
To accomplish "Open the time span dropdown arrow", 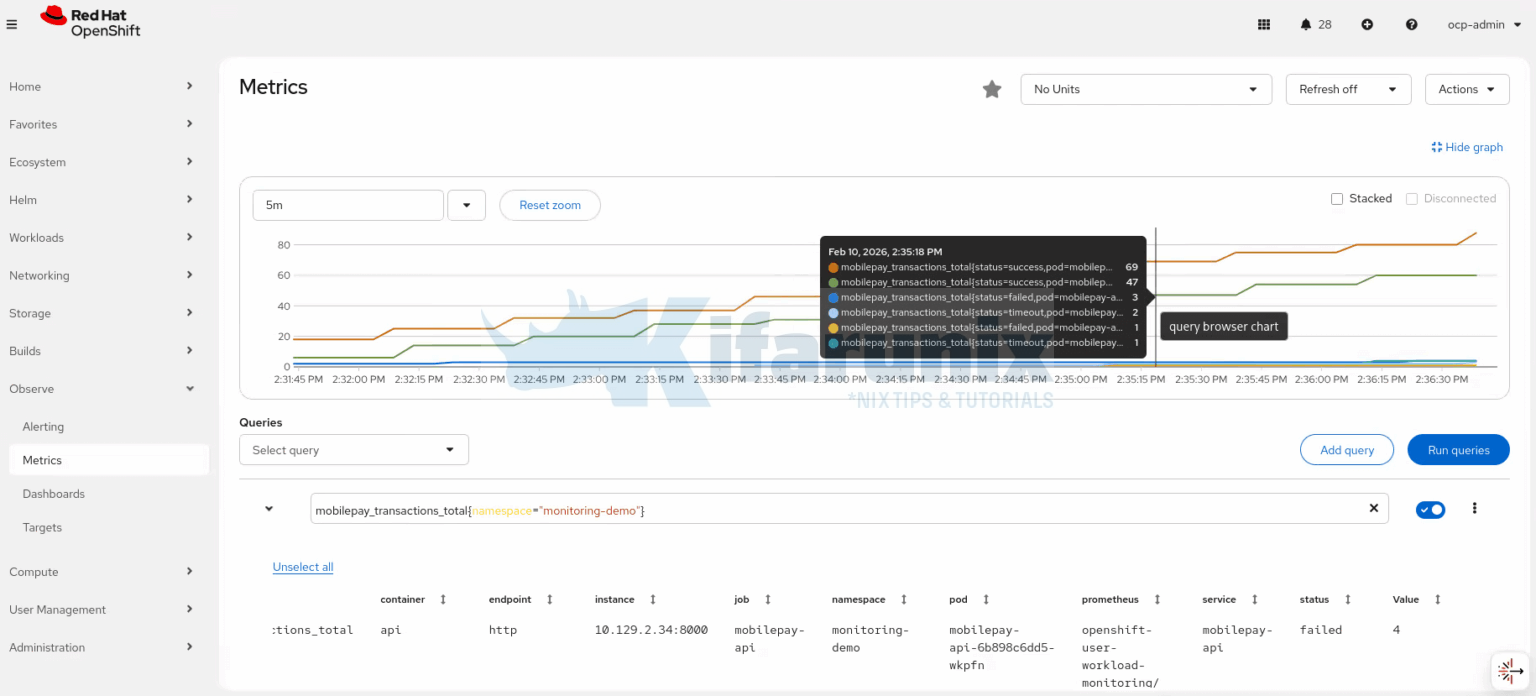I will pos(466,205).
